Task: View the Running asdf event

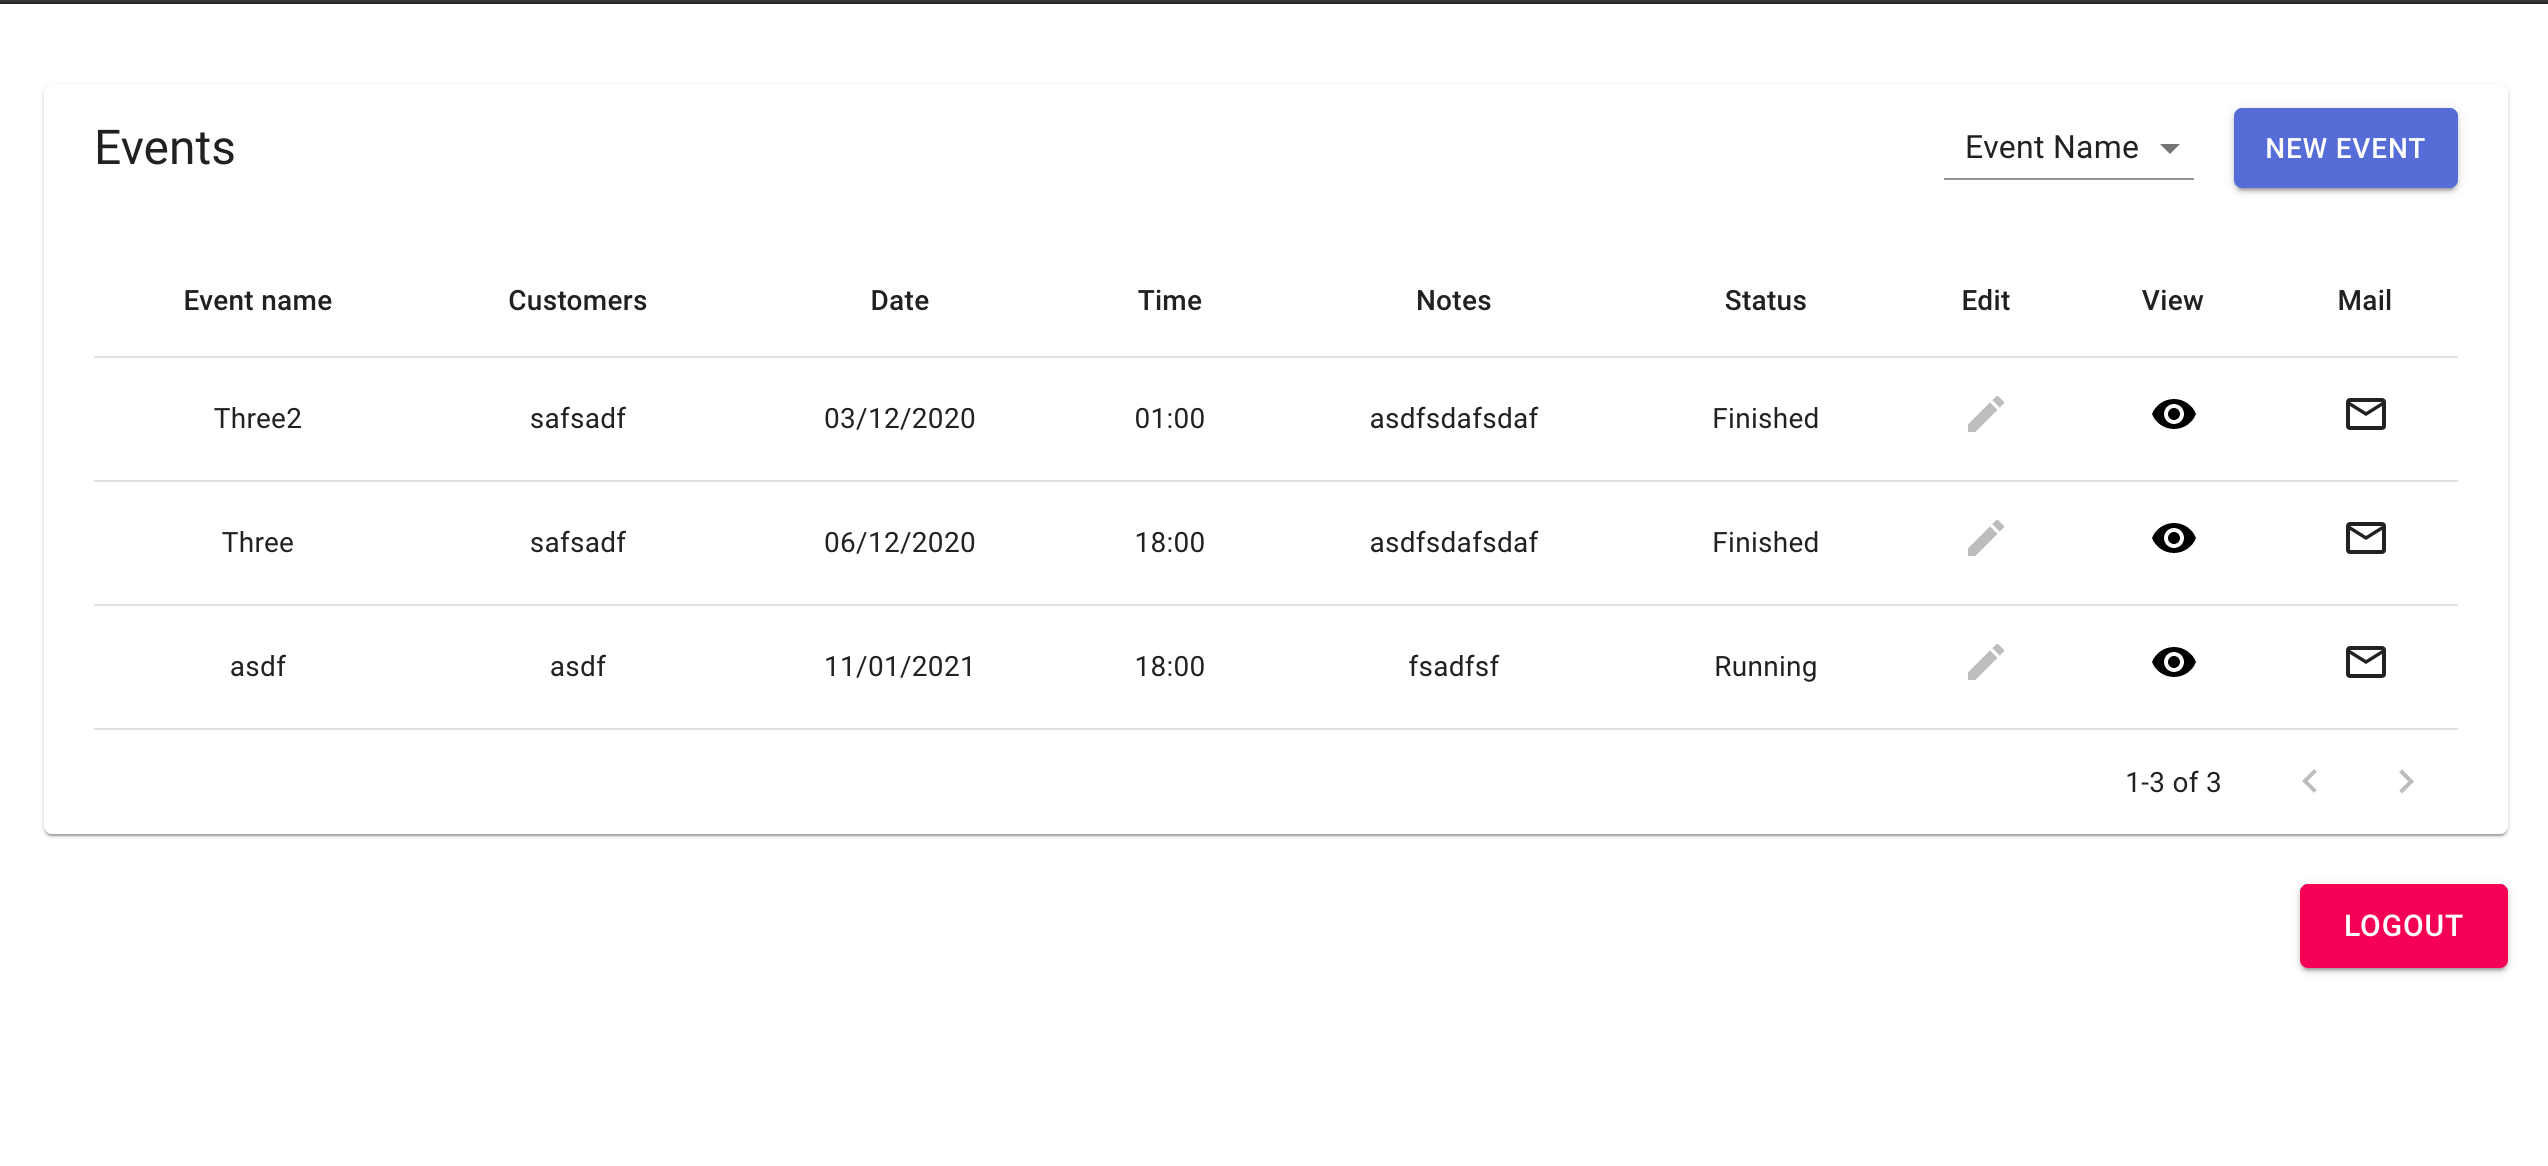Action: [x=2173, y=662]
